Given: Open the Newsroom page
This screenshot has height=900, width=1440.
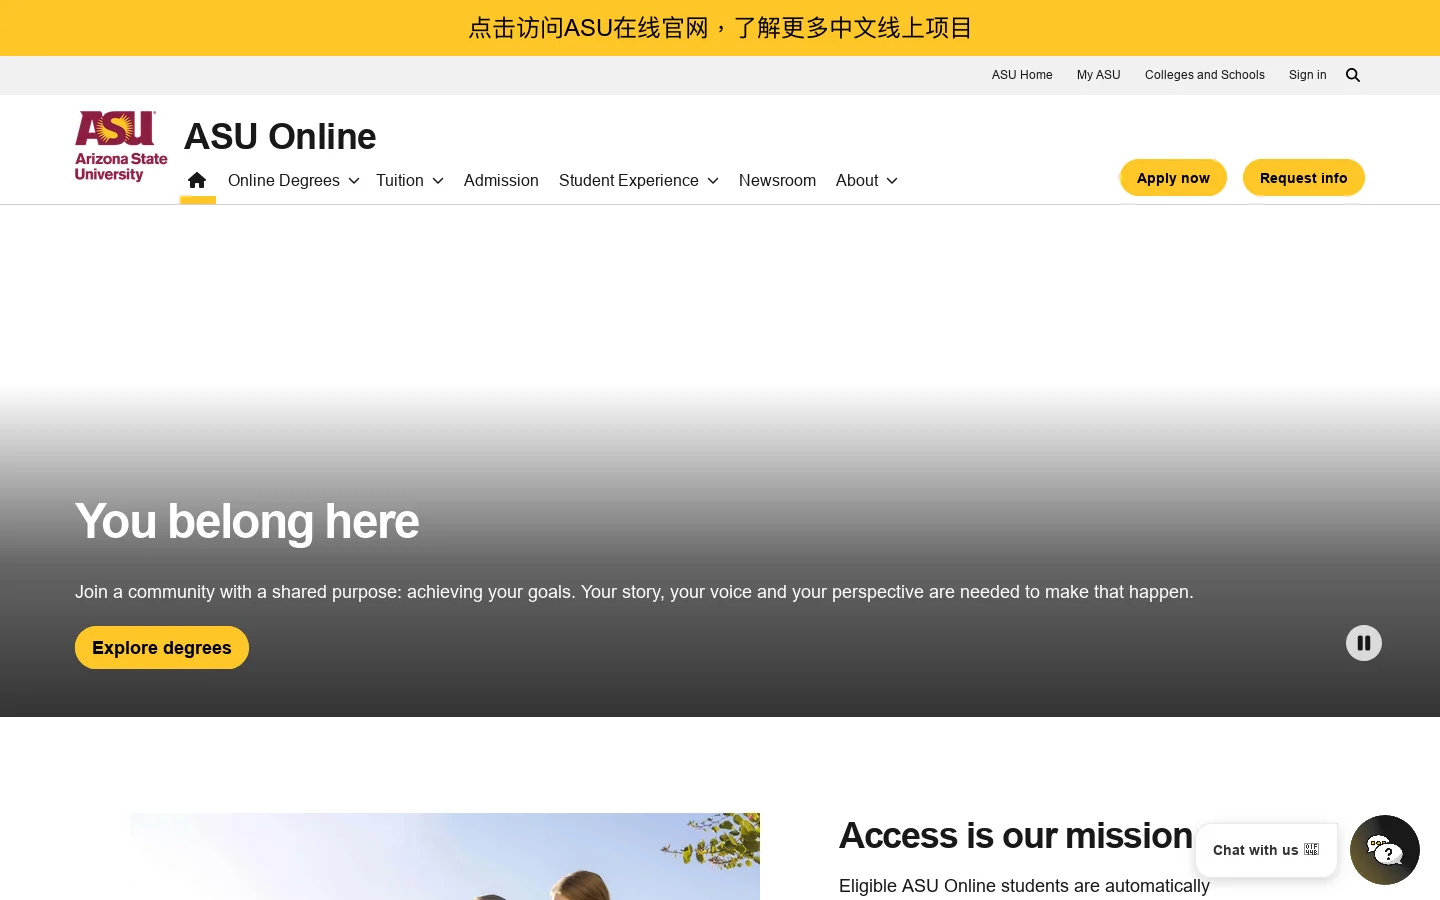Looking at the screenshot, I should [x=777, y=180].
